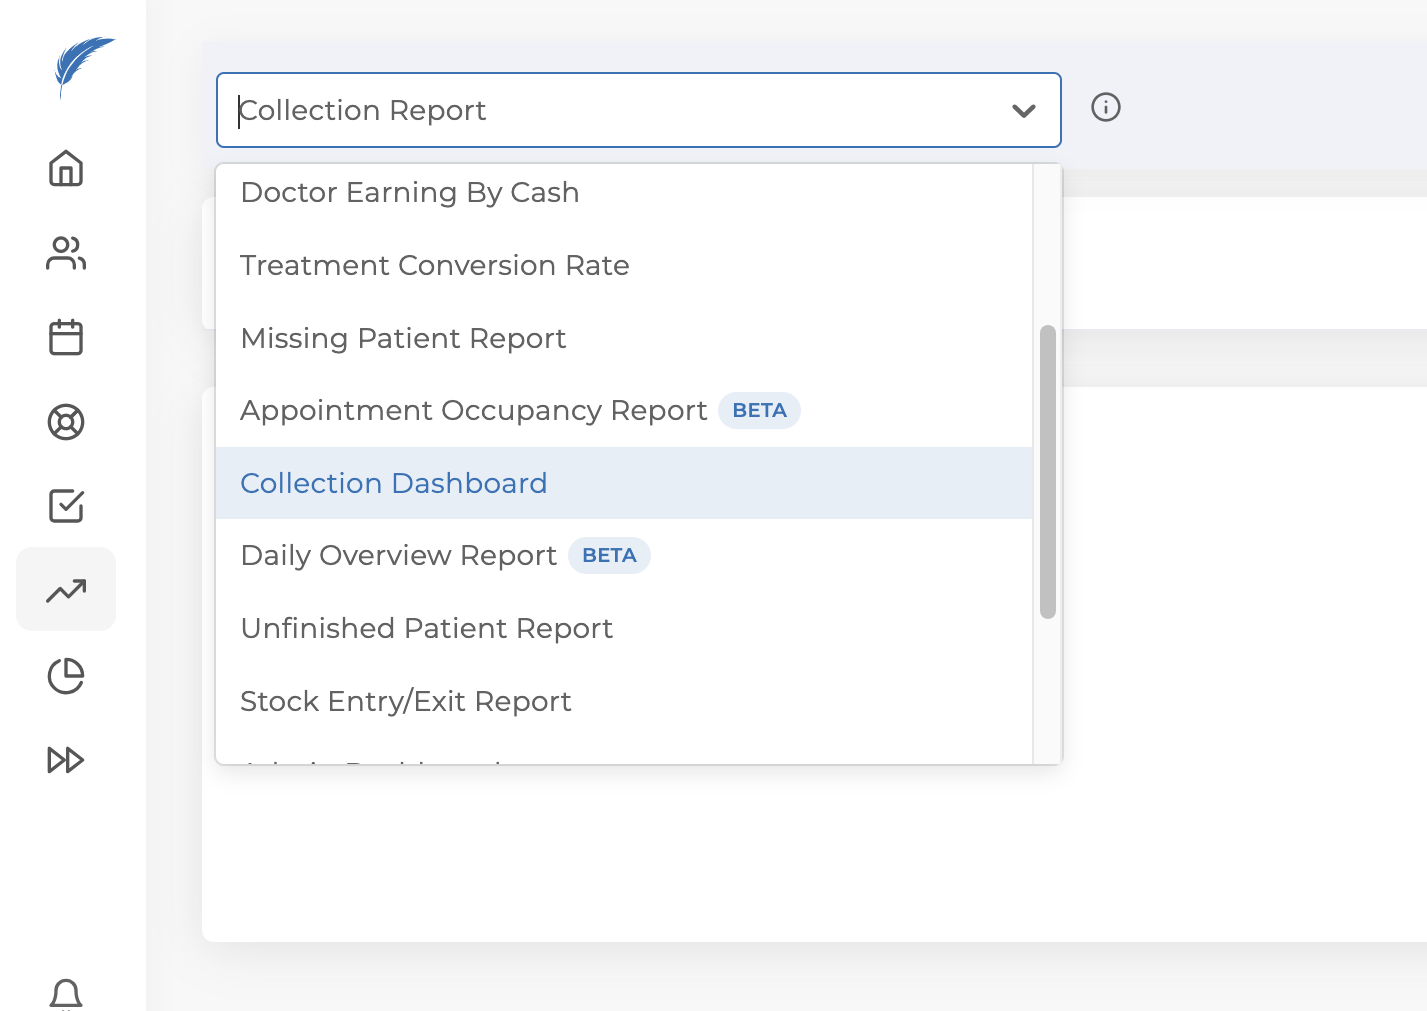Click the feather logo icon

coord(82,65)
